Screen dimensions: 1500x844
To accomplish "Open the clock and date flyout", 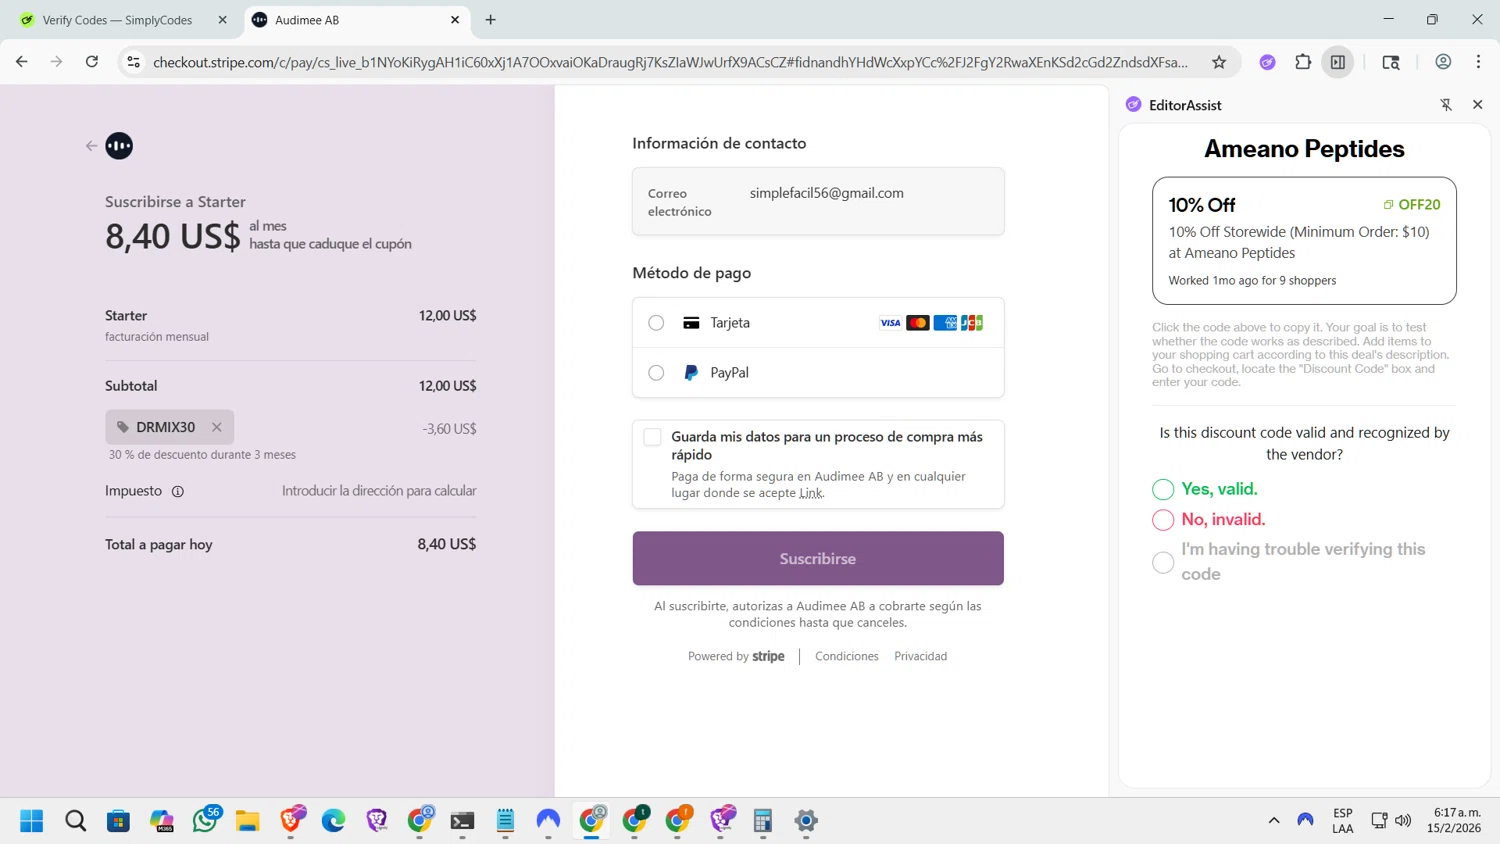I will pos(1455,820).
